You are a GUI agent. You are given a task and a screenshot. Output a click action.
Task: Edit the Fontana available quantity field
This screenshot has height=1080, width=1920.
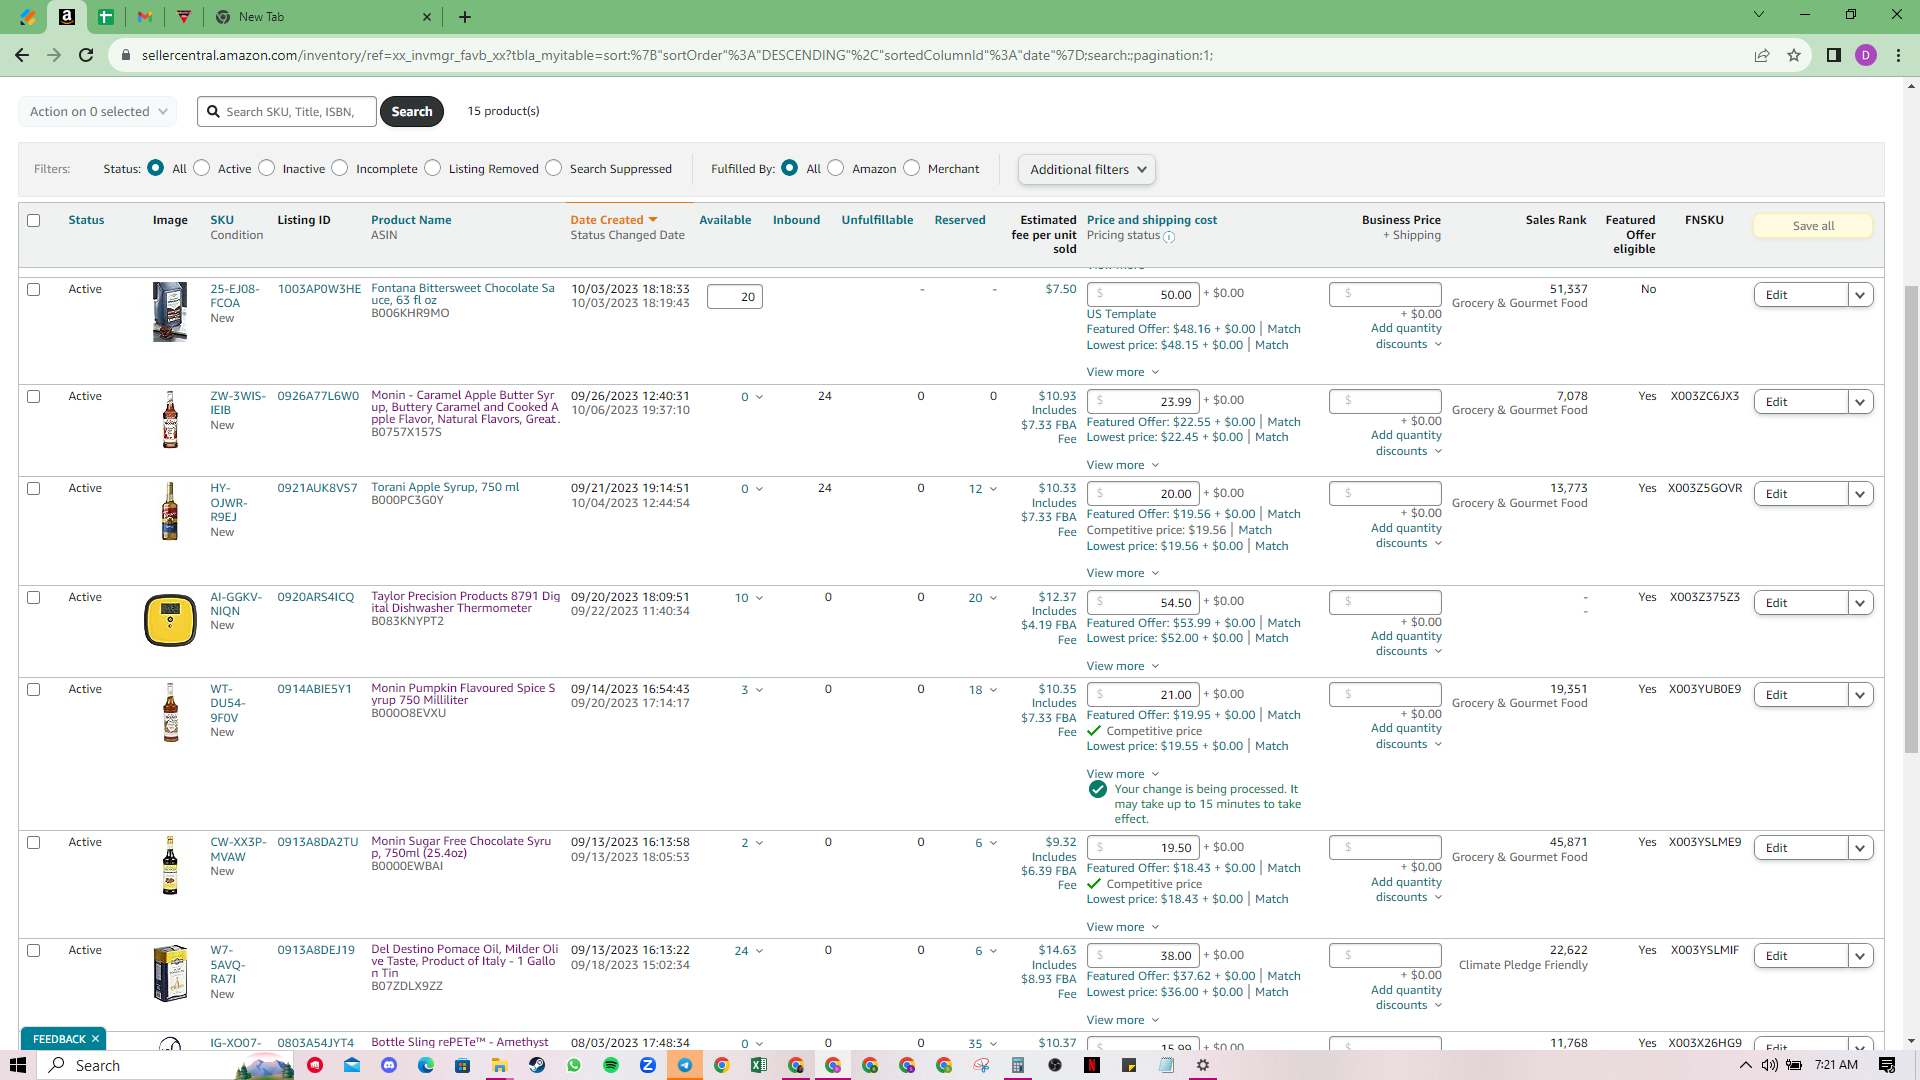[735, 297]
